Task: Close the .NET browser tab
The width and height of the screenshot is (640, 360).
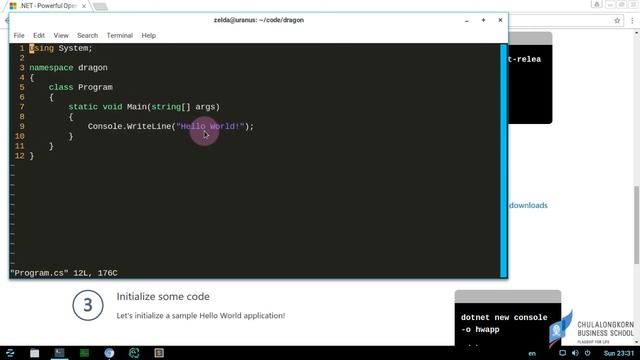Action: tap(84, 6)
